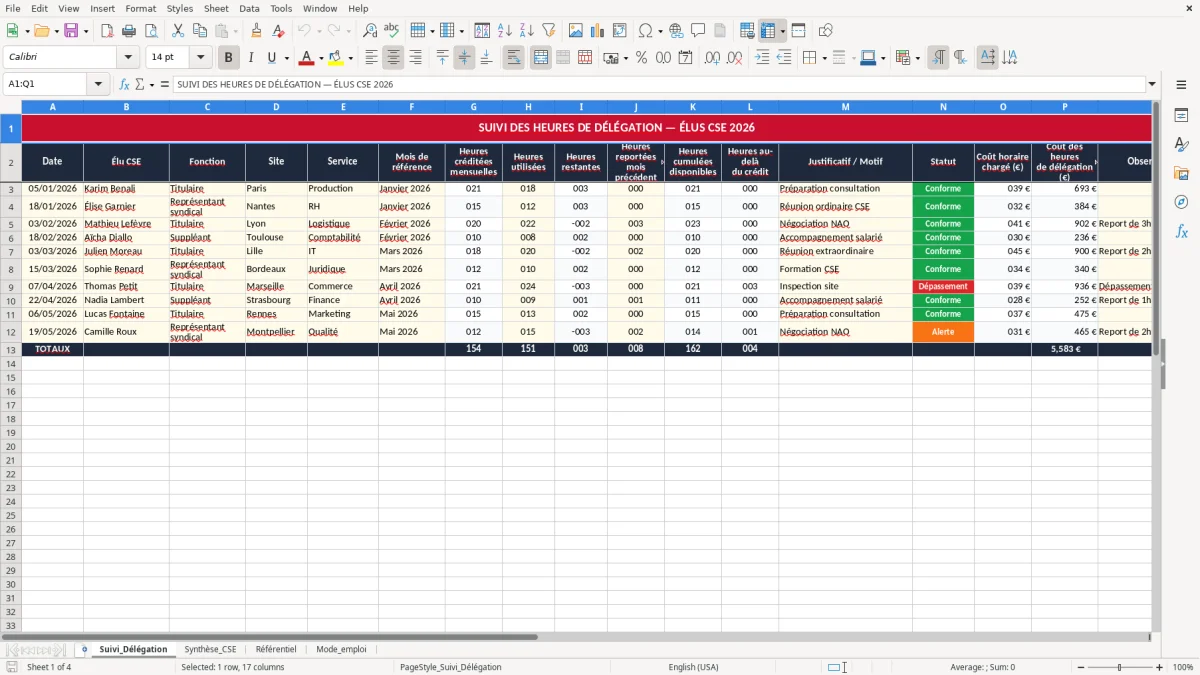Open the Borders dropdown arrow
Screen dimensions: 1200x675
point(824,58)
